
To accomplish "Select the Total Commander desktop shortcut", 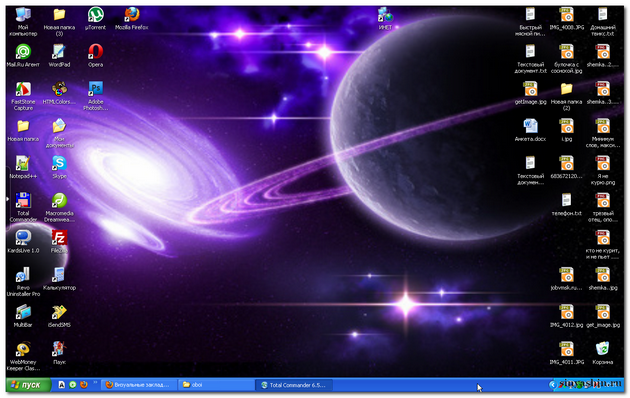I will pyautogui.click(x=23, y=207).
